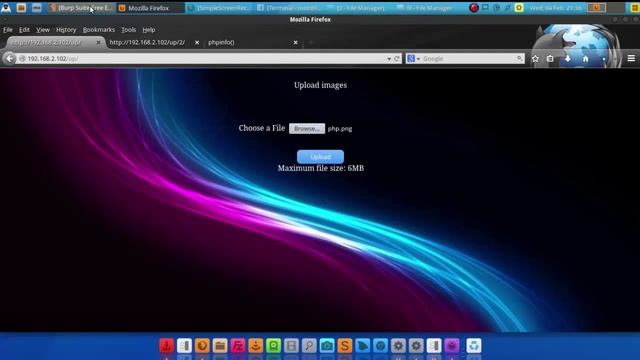
Task: Open the magnifier search dock icon
Action: coord(309,346)
